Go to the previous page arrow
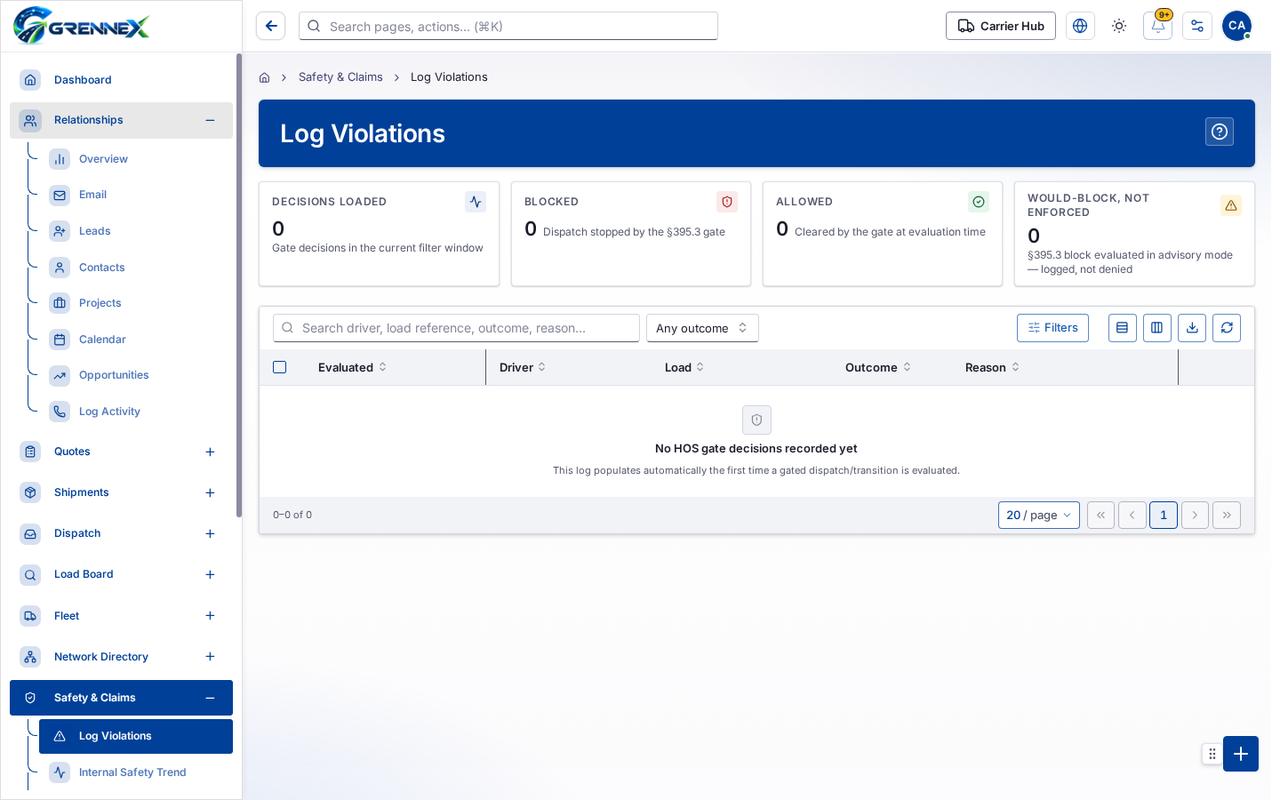 [x=1132, y=515]
